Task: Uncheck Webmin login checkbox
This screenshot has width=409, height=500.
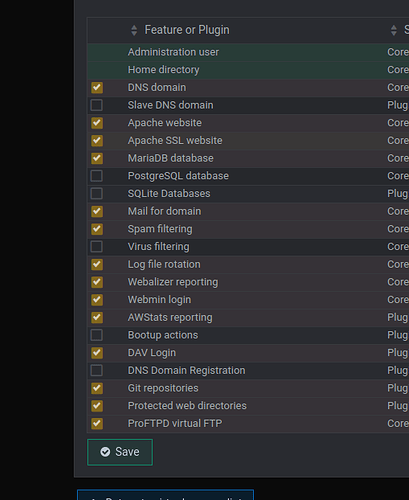Action: coord(97,300)
